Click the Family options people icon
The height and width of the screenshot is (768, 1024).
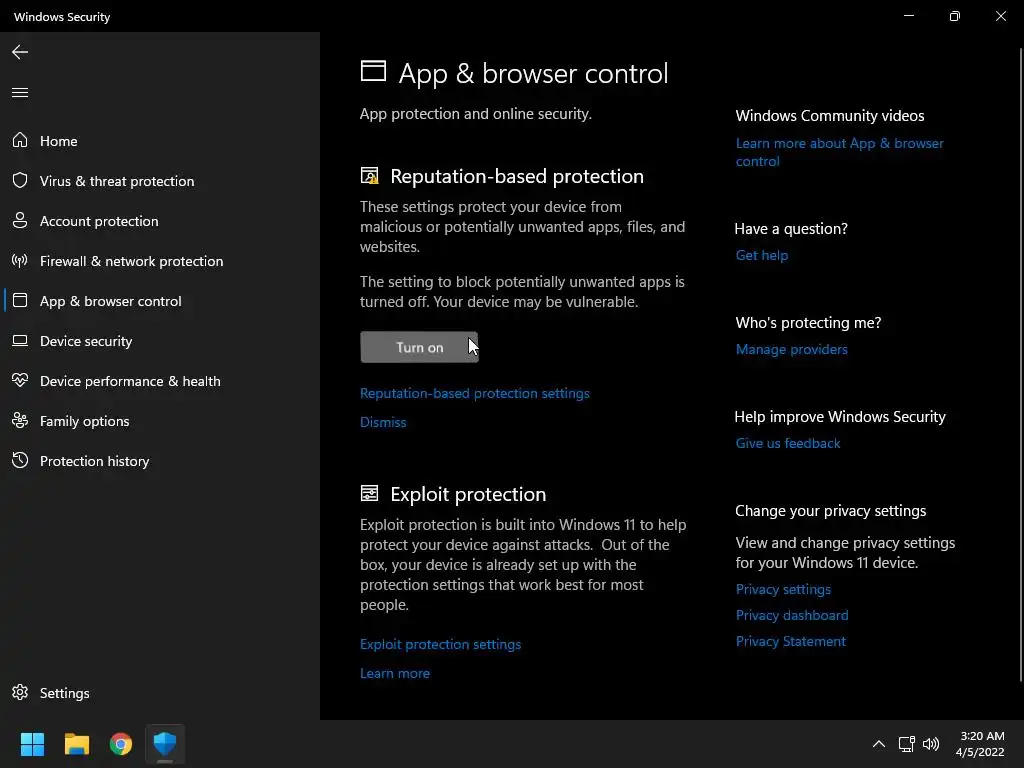20,421
